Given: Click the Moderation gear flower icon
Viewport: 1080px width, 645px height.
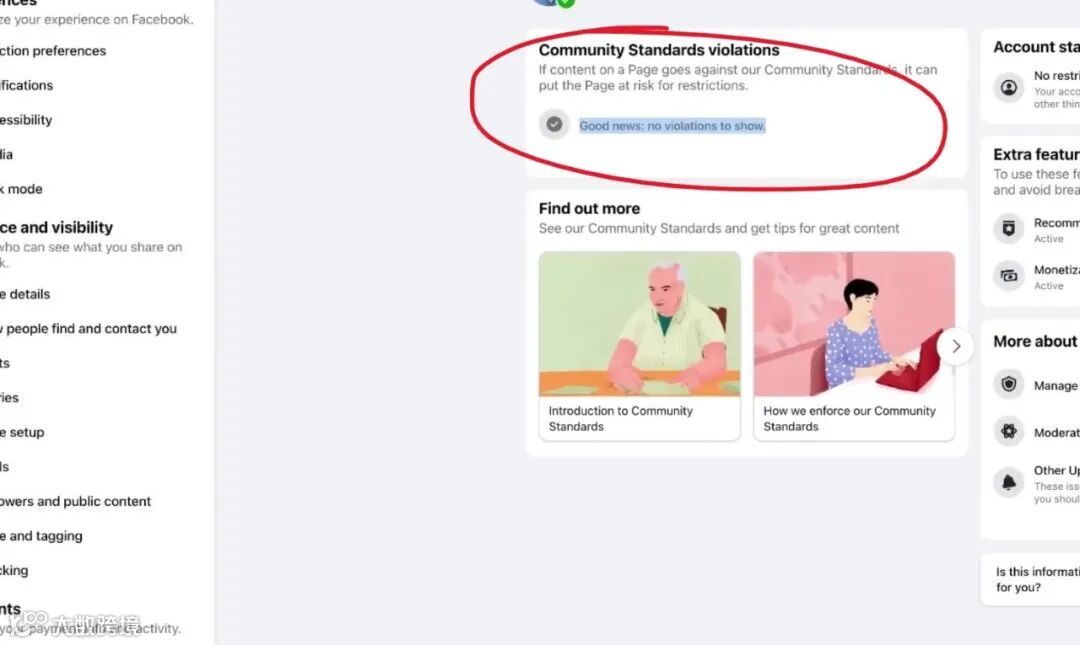Looking at the screenshot, I should (1008, 431).
